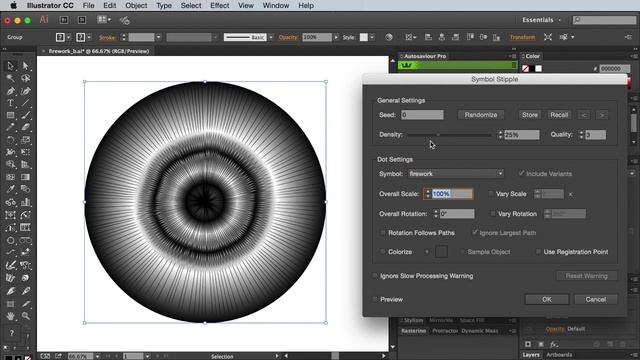Click the Isolate Selected Object icon
The image size is (640, 360).
coord(548,37)
